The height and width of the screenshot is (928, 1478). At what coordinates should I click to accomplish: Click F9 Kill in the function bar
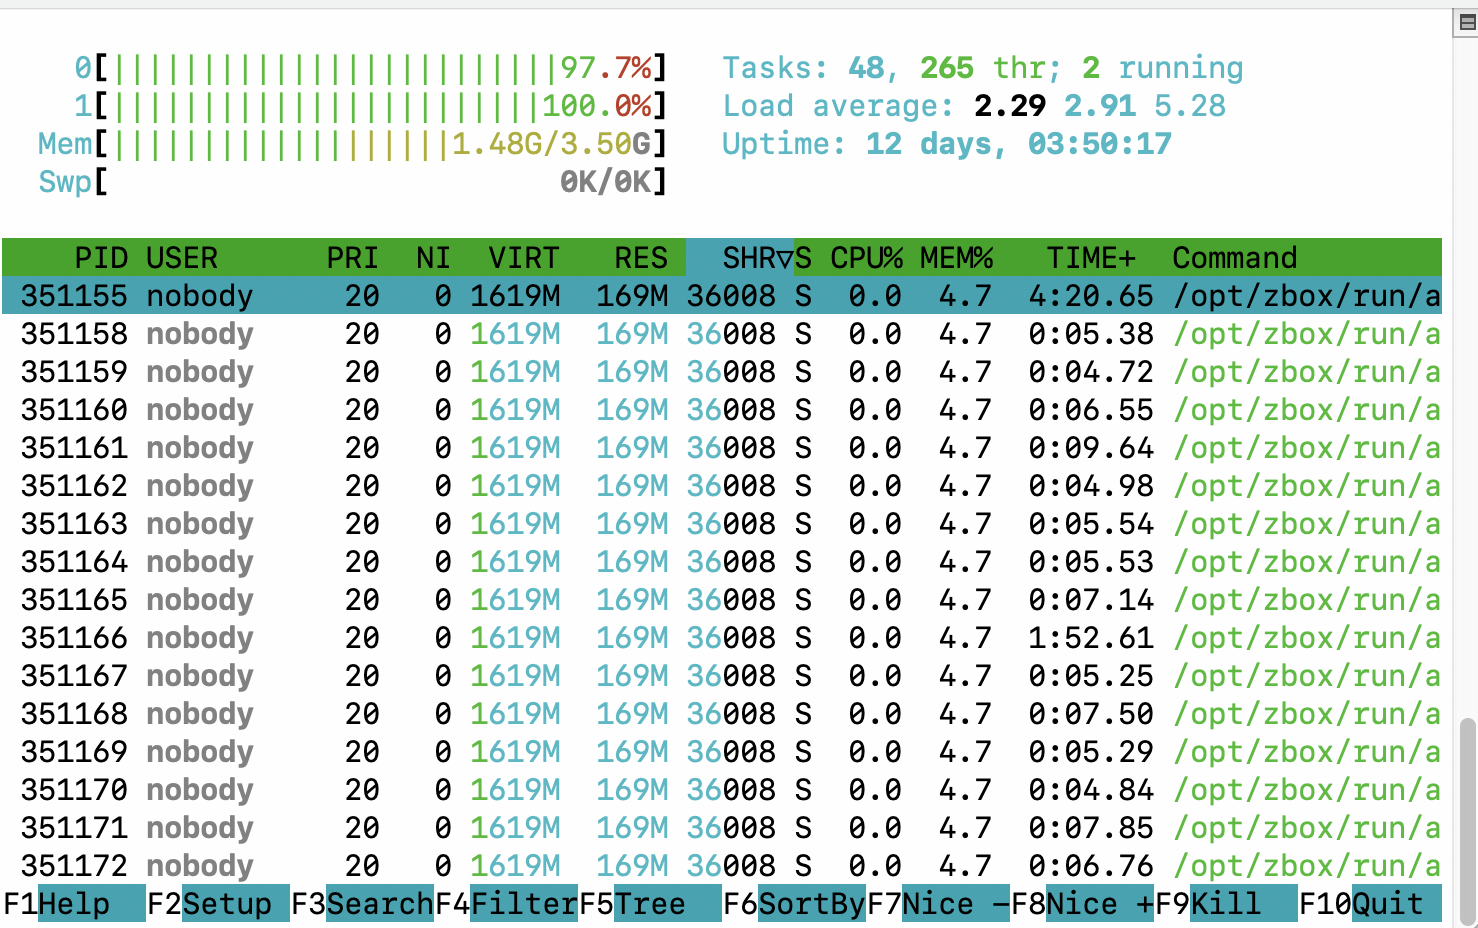(x=1226, y=904)
